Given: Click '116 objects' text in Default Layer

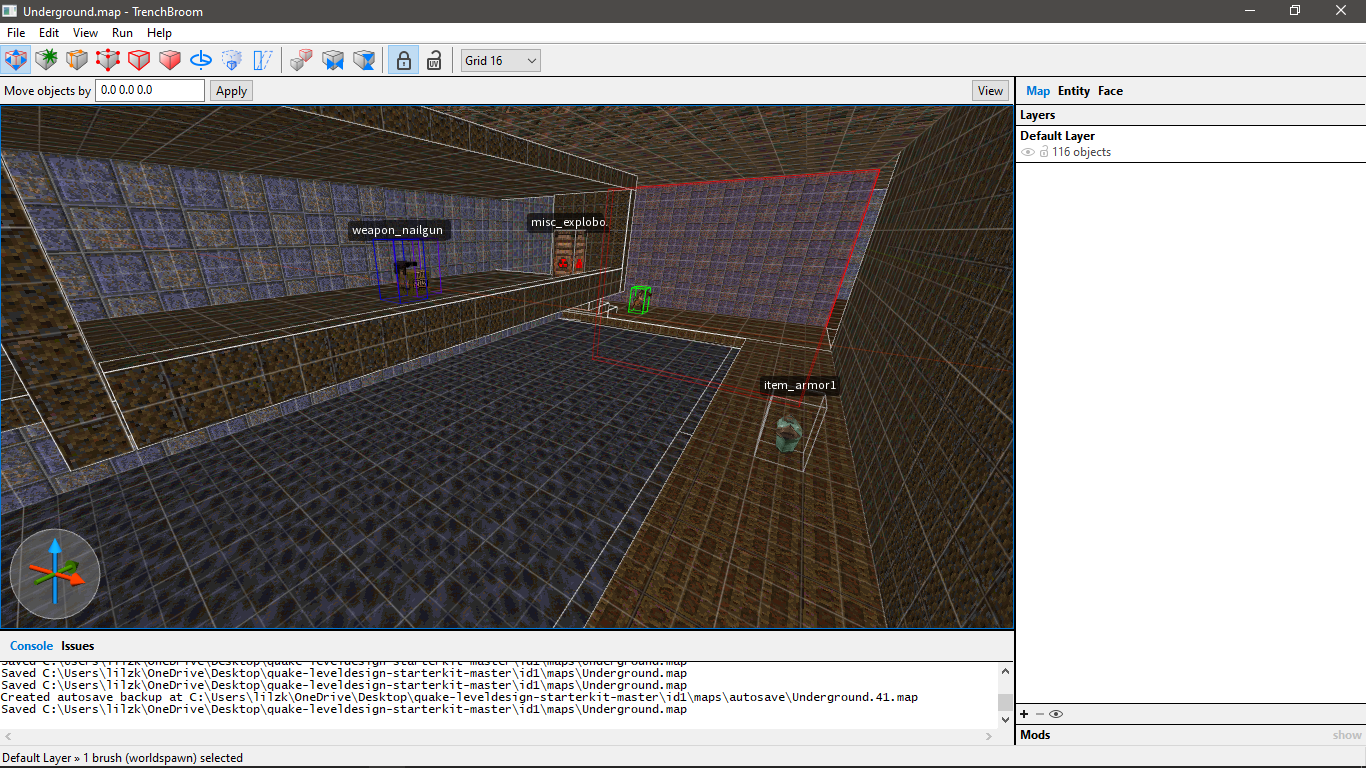Looking at the screenshot, I should pos(1081,152).
